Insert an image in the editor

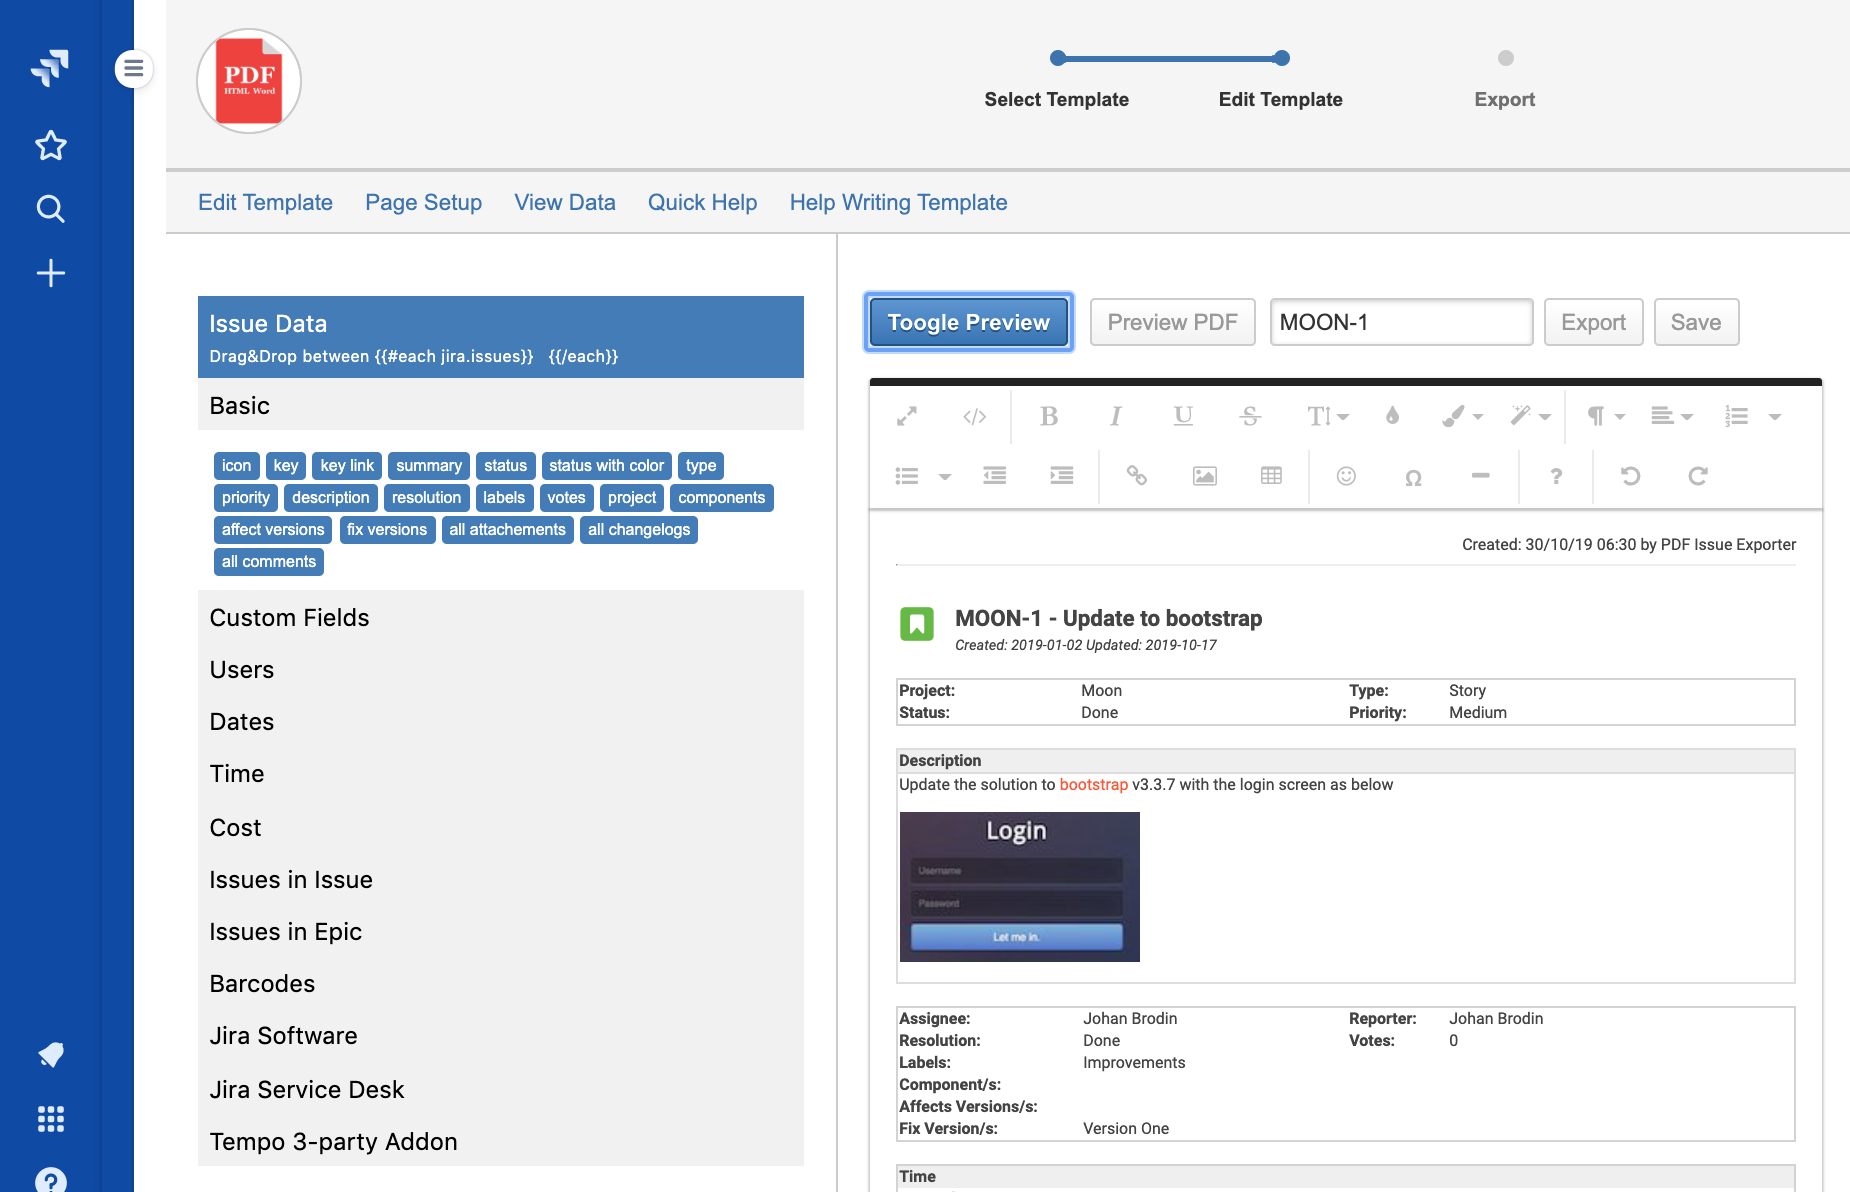pos(1204,476)
